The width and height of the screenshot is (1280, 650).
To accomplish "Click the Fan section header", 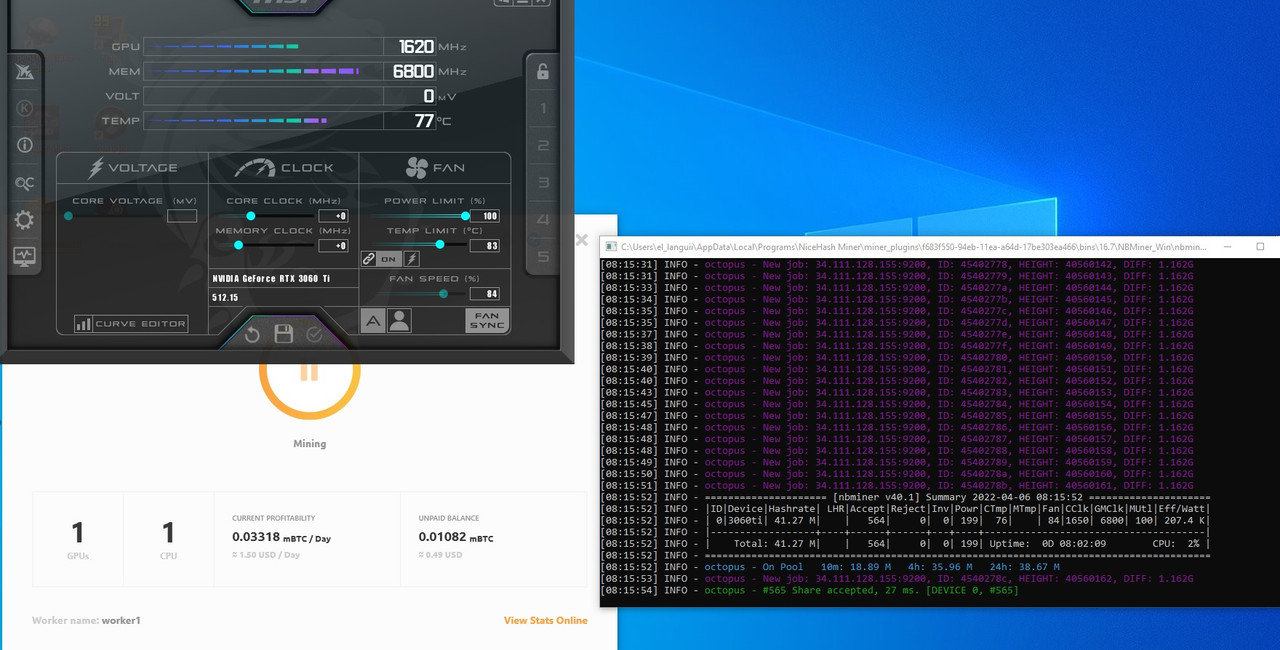I will point(435,168).
